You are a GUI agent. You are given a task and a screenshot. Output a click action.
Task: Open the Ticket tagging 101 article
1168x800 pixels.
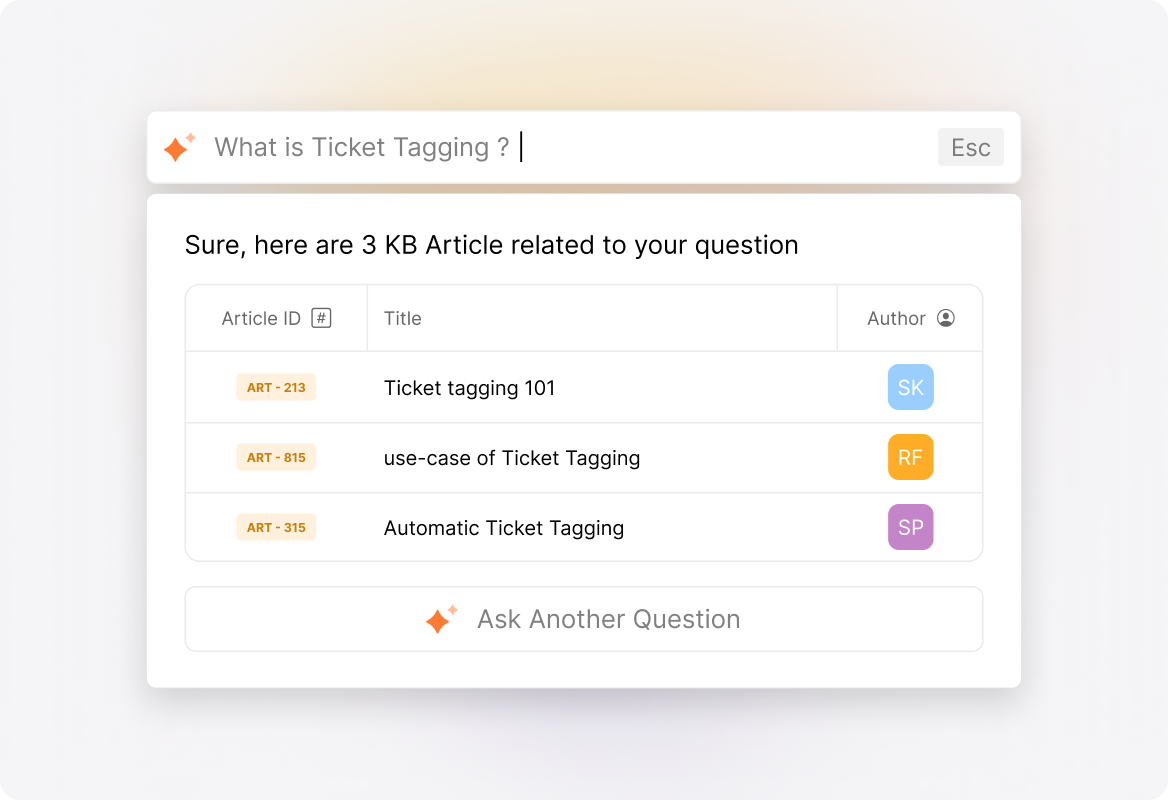(469, 388)
